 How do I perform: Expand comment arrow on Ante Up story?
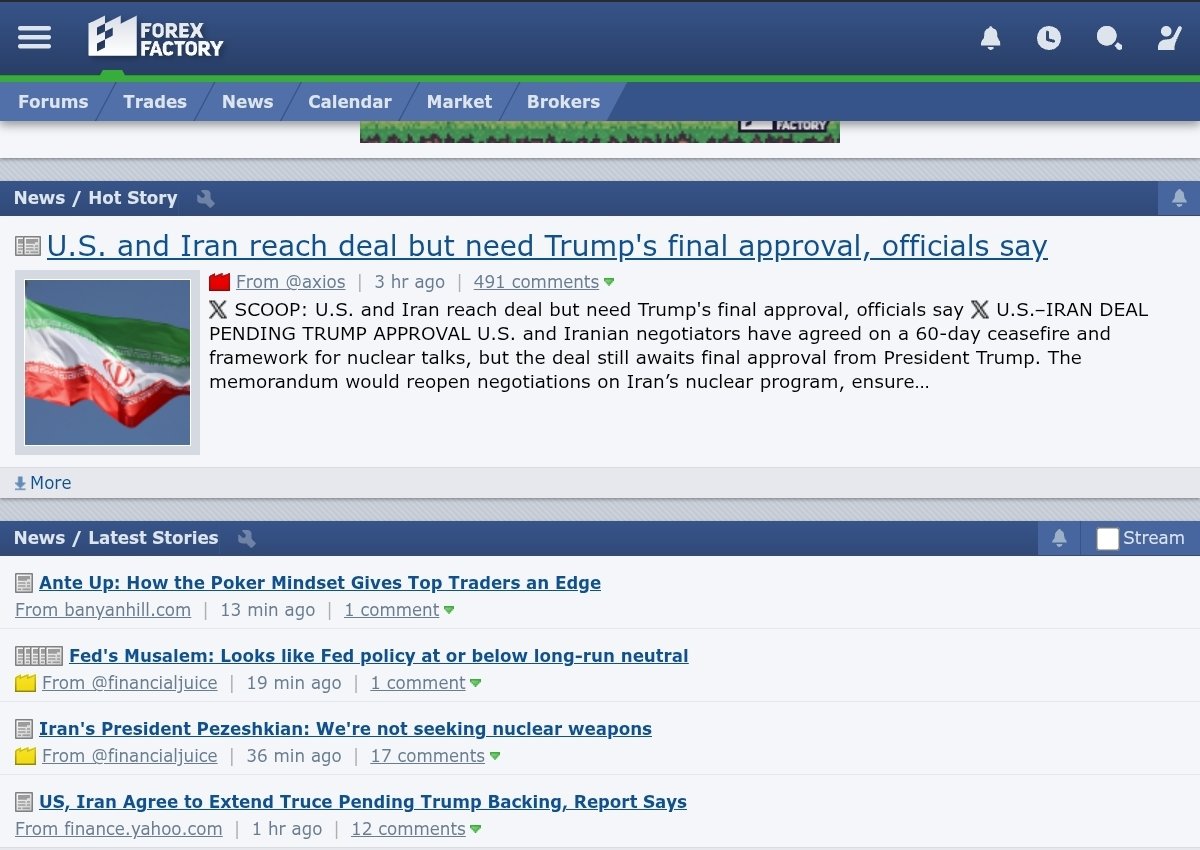(449, 610)
